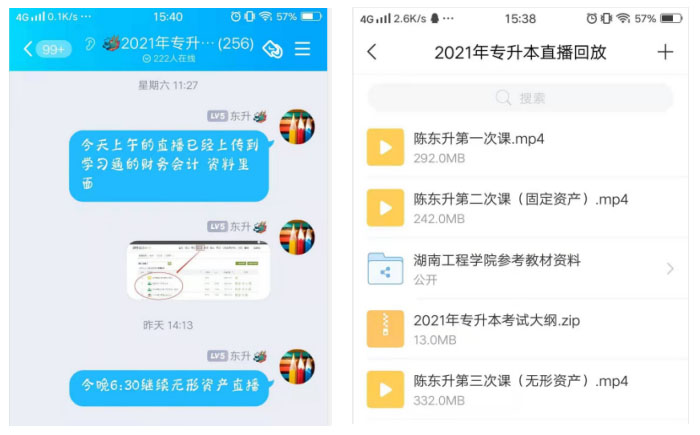
Task: Open the group apps icon left of hamburger menu
Action: [x=271, y=49]
